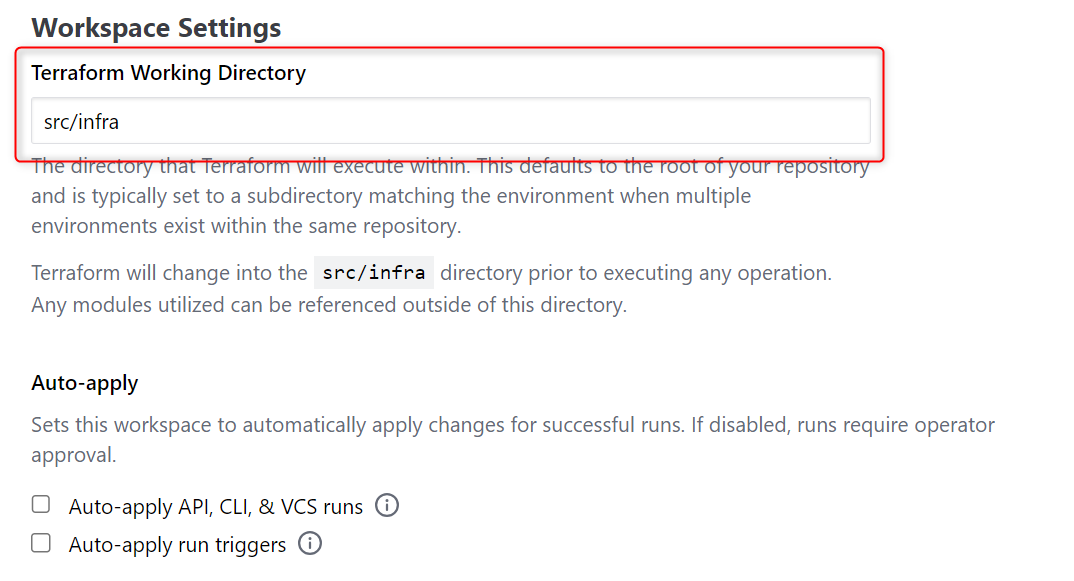
Task: Click the 'Terraform will change into the' sentence
Action: point(170,273)
